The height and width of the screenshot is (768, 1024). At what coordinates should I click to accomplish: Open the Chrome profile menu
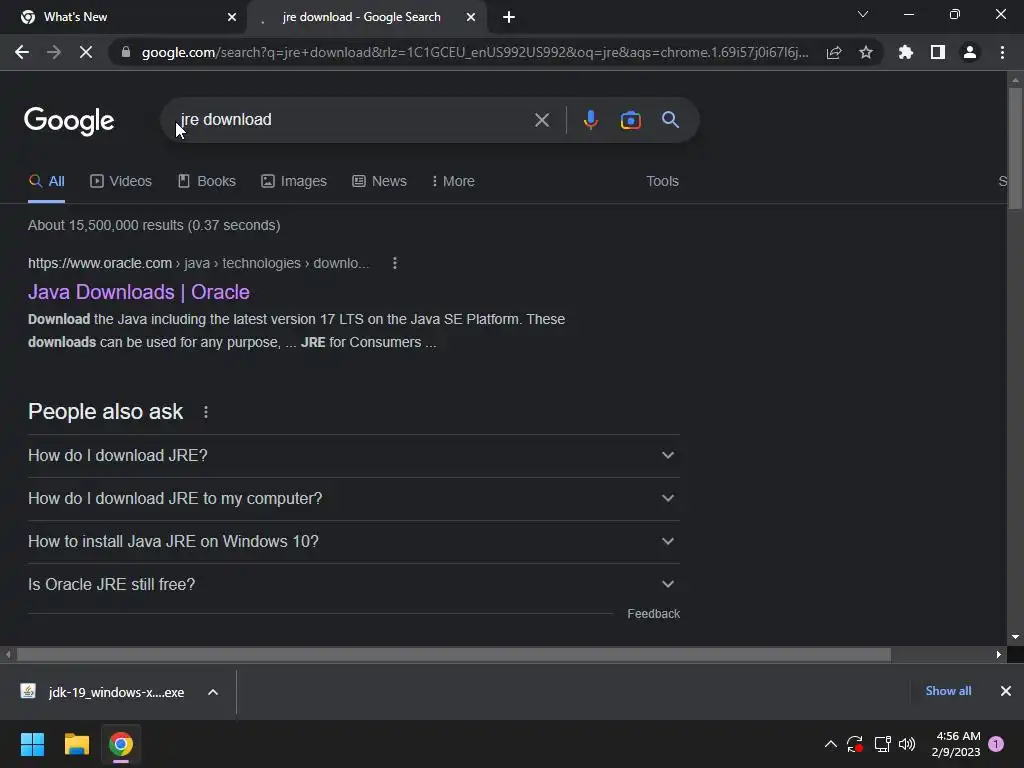point(970,52)
